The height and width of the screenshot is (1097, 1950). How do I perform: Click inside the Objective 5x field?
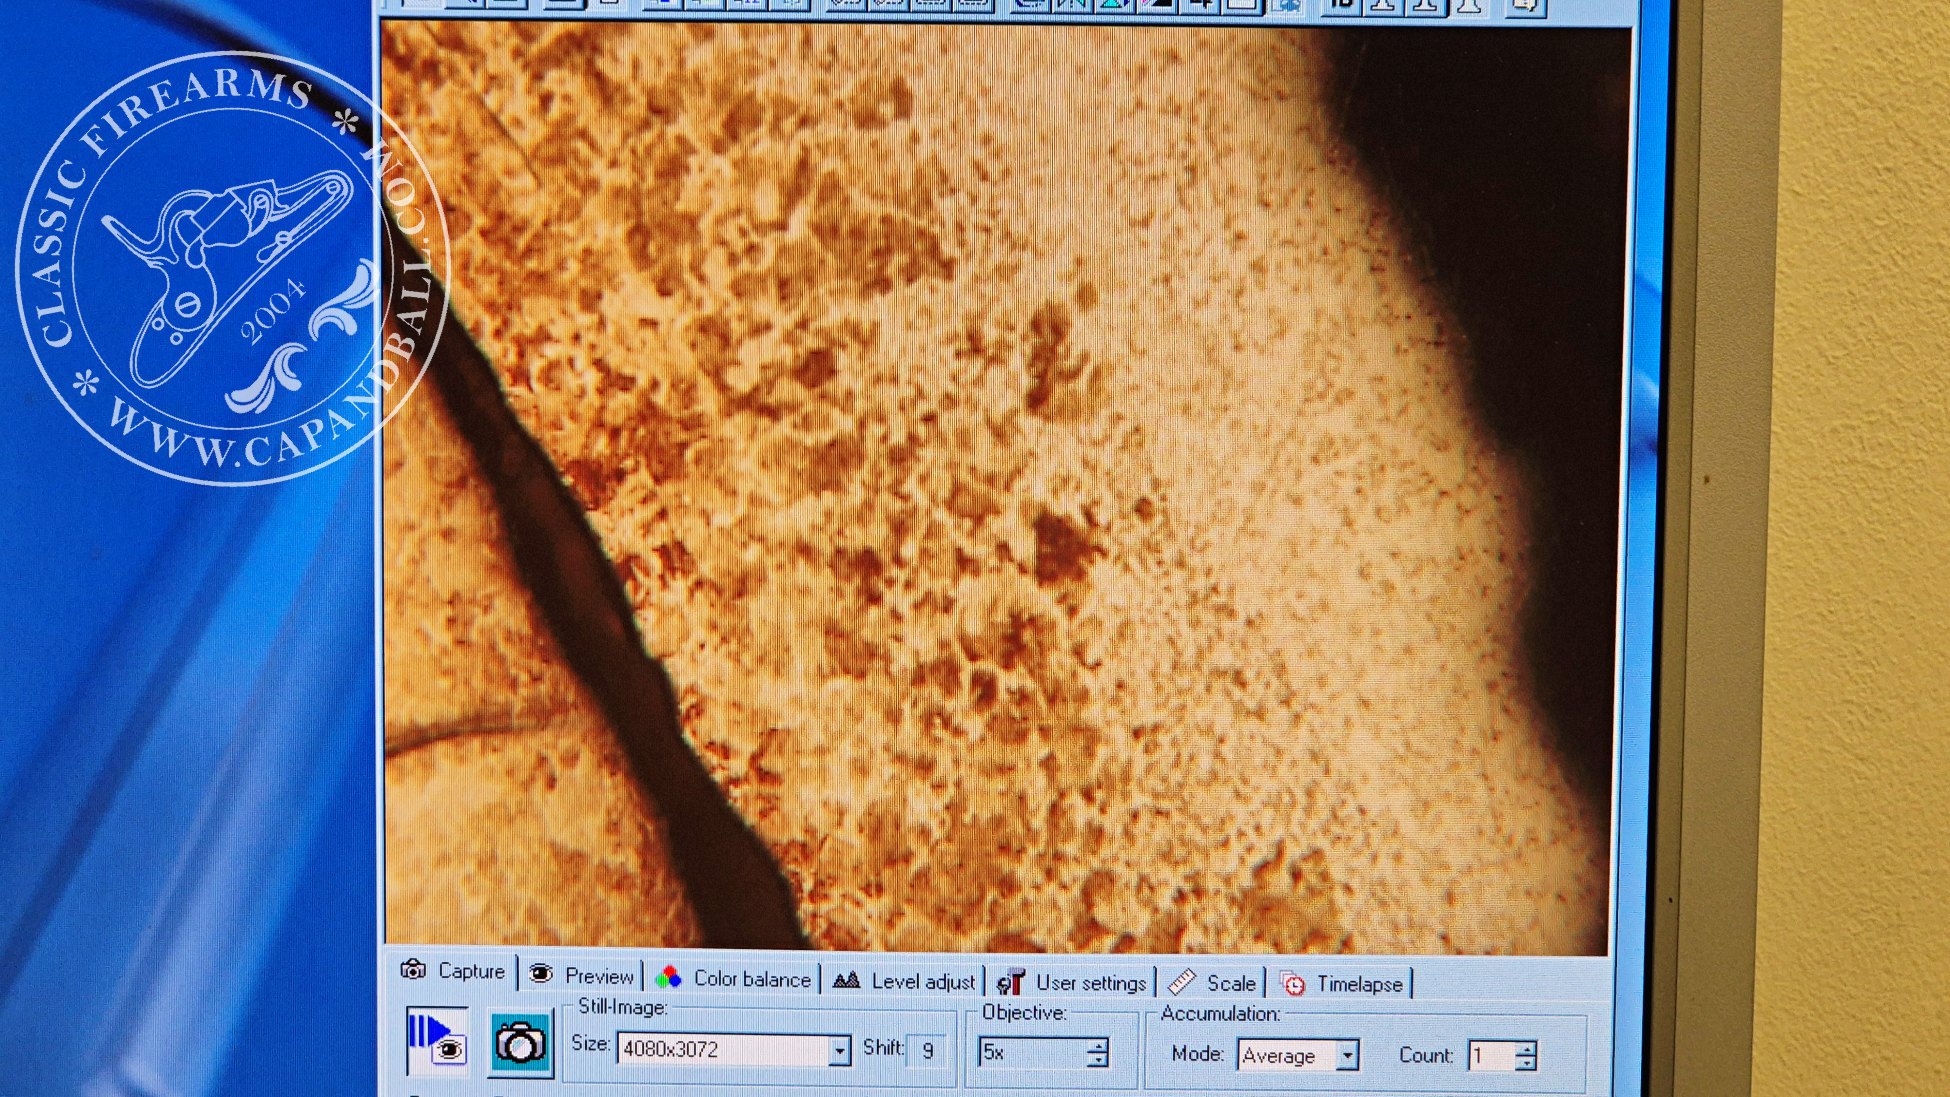coord(1030,1052)
